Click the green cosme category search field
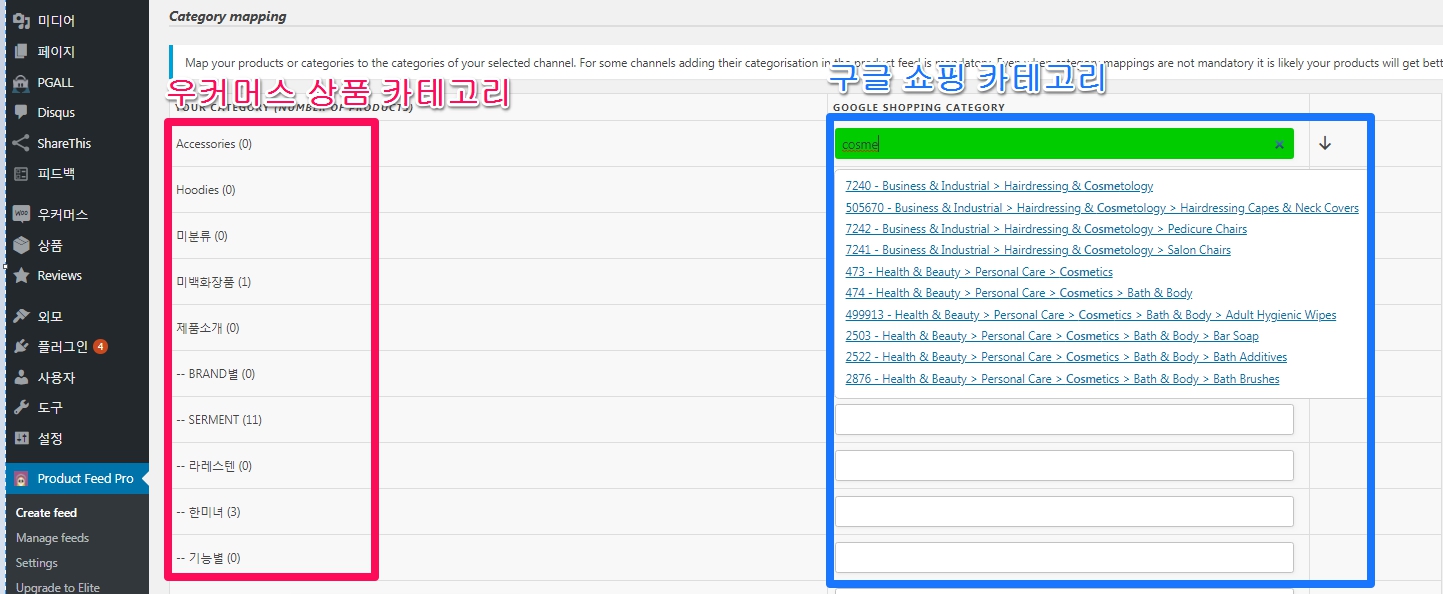Screen dimensions: 1443x594 coord(1050,144)
